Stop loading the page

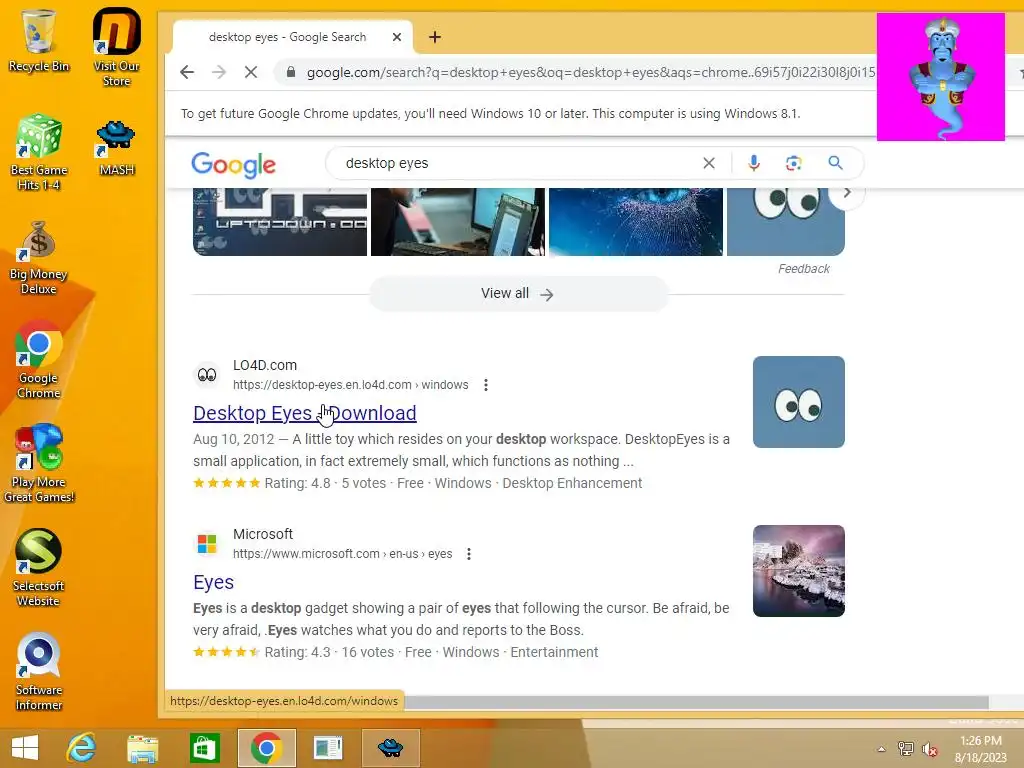click(x=251, y=72)
